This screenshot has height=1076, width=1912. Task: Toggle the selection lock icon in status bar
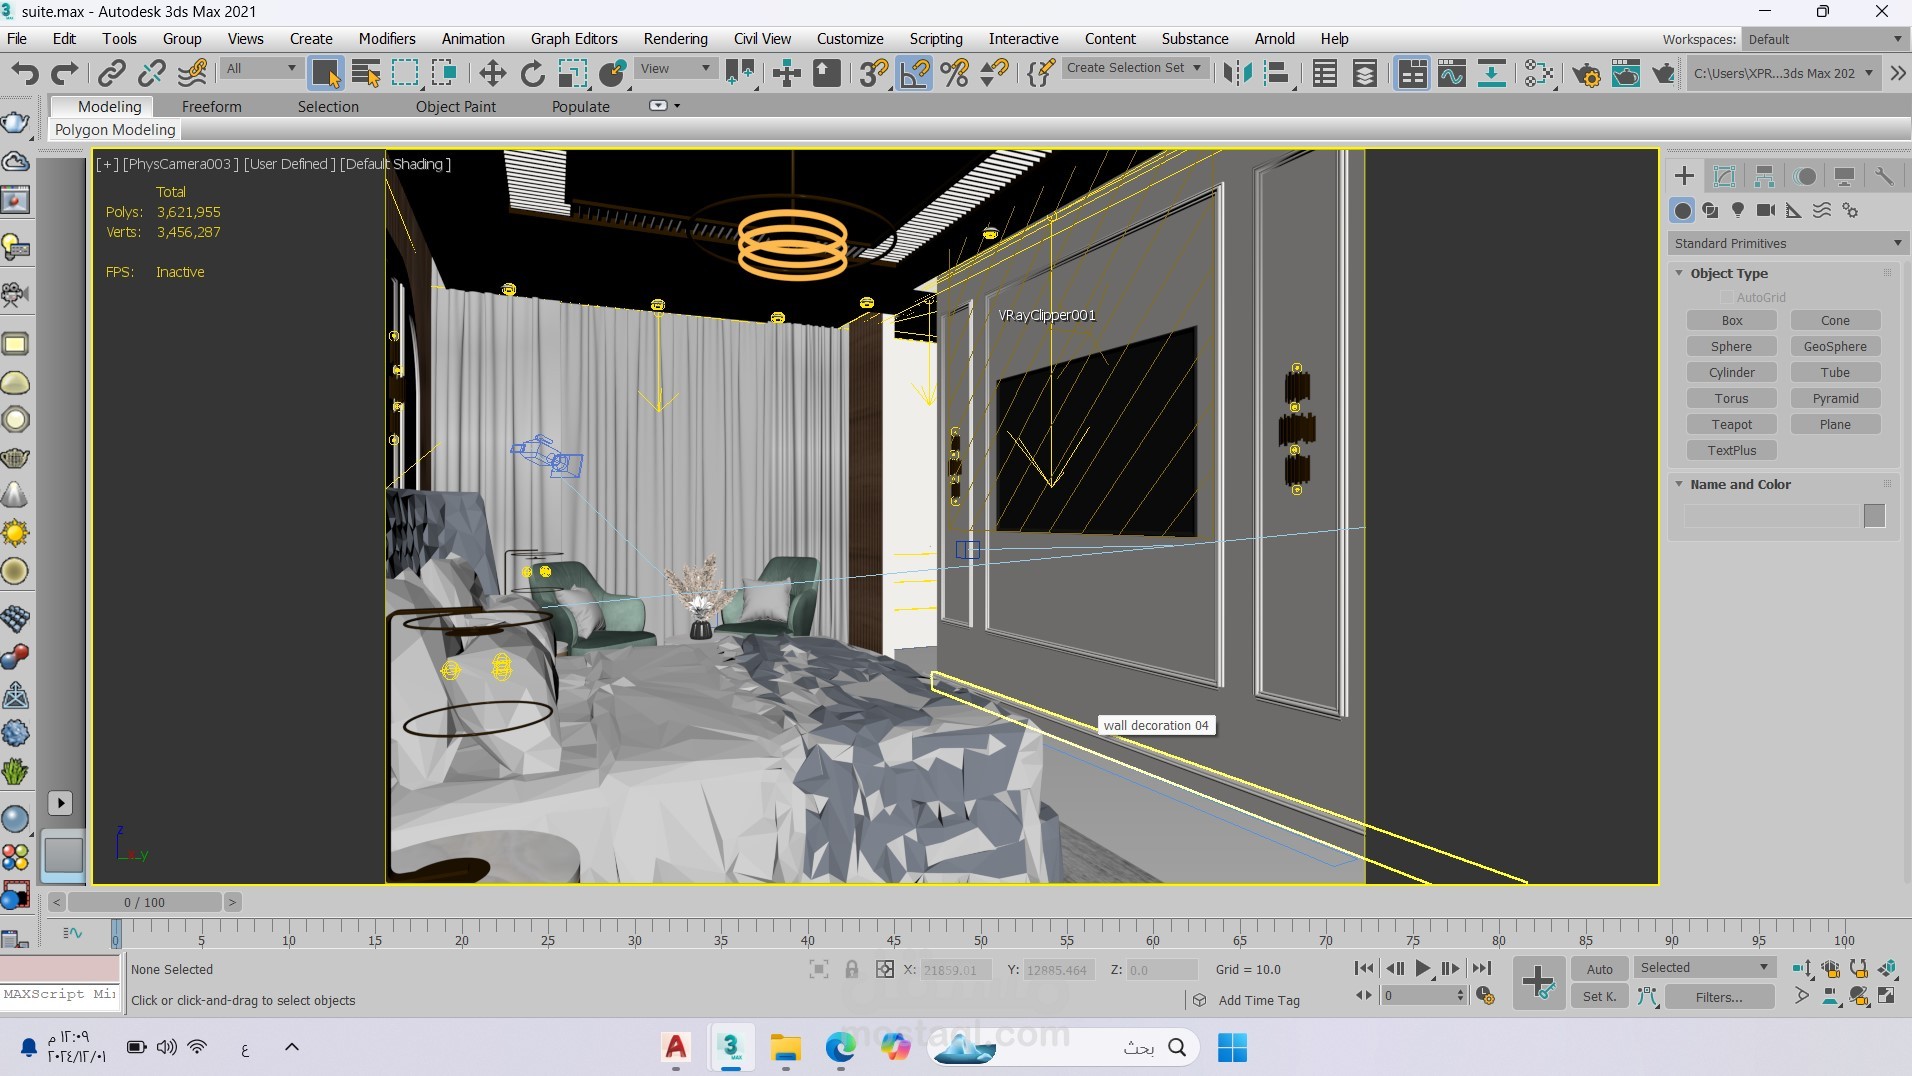[x=851, y=969]
